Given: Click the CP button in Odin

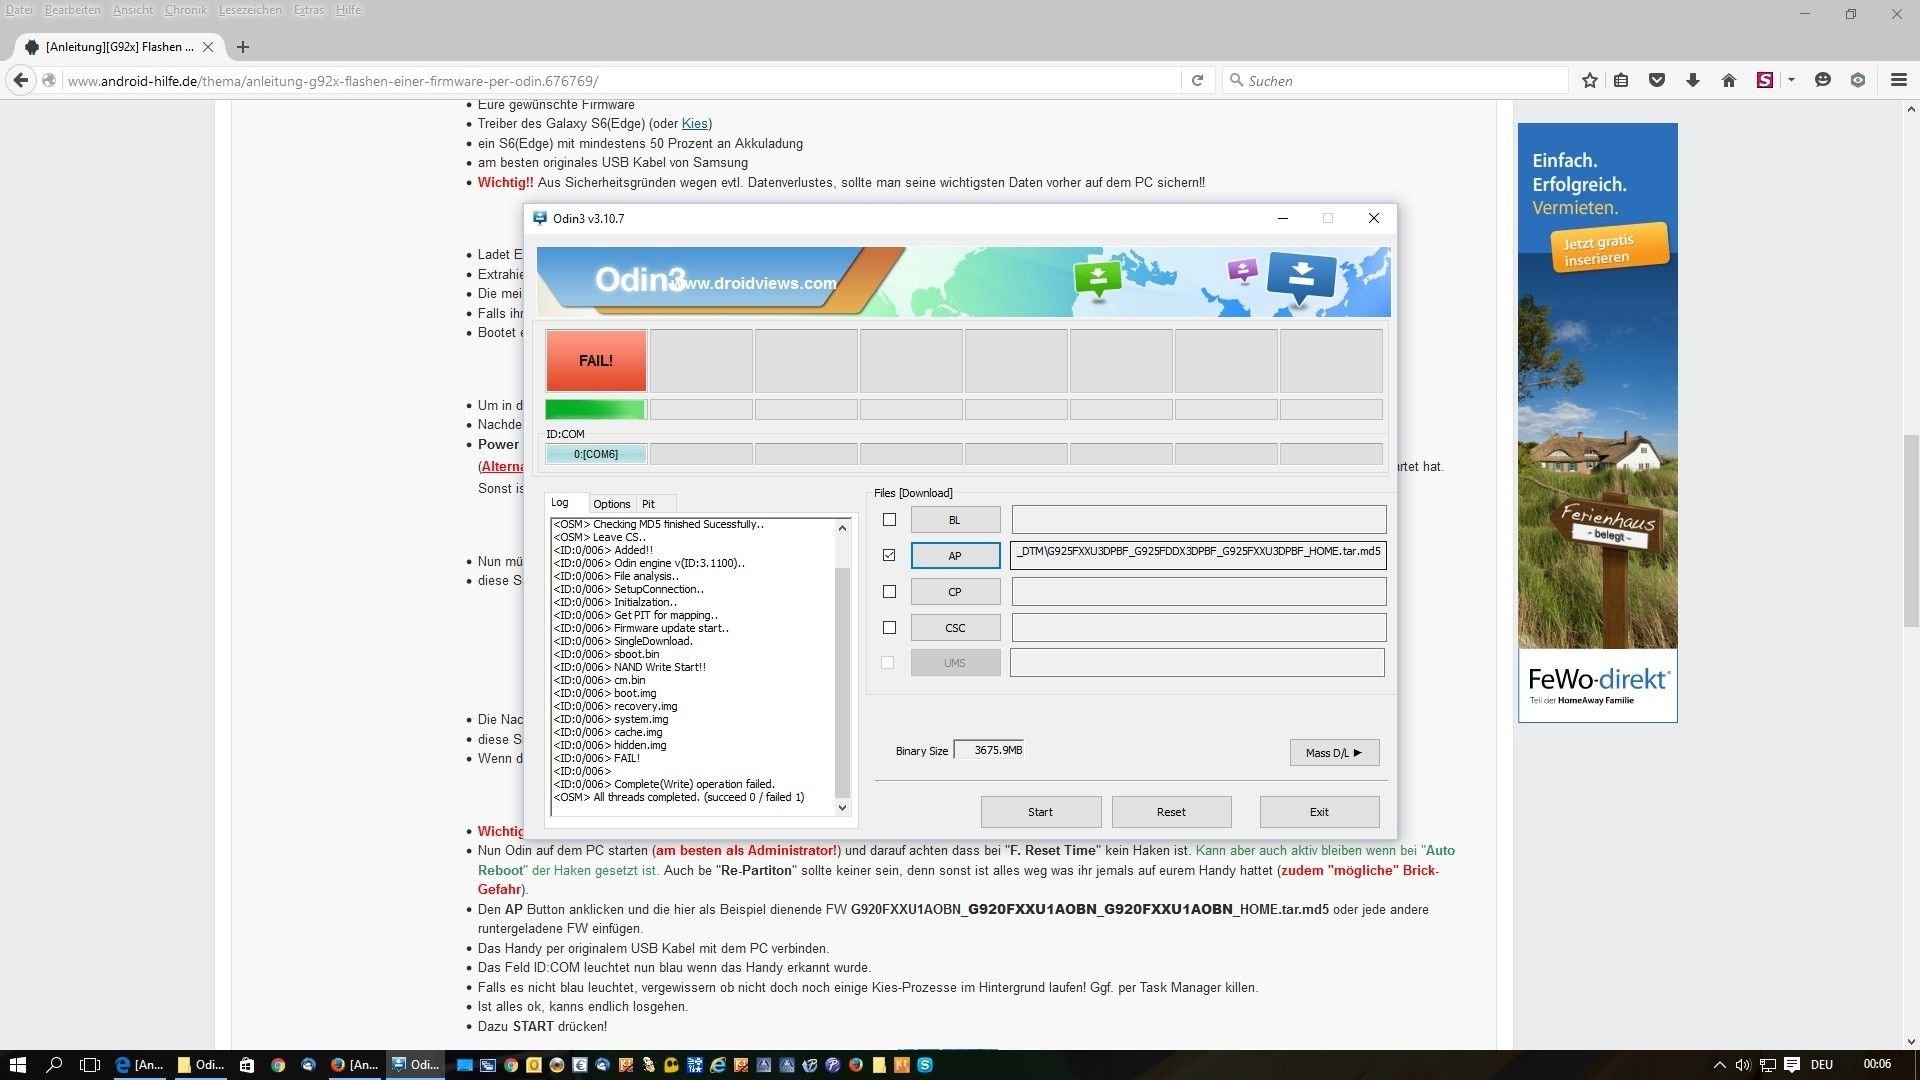Looking at the screenshot, I should [x=955, y=592].
